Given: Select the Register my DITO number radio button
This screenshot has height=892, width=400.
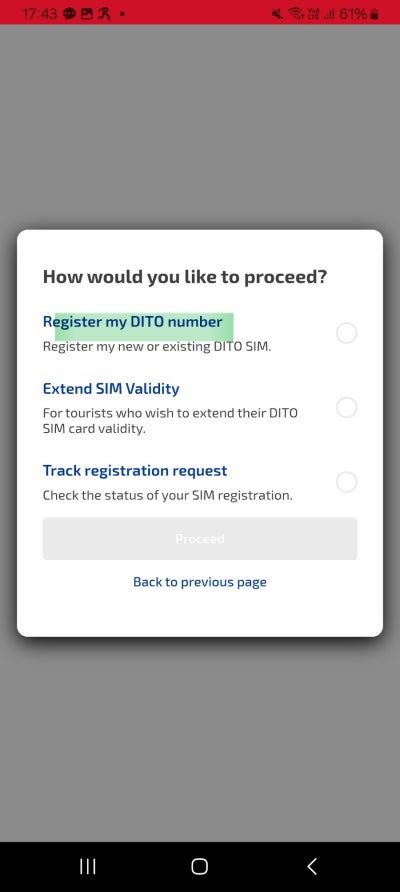Looking at the screenshot, I should point(347,333).
